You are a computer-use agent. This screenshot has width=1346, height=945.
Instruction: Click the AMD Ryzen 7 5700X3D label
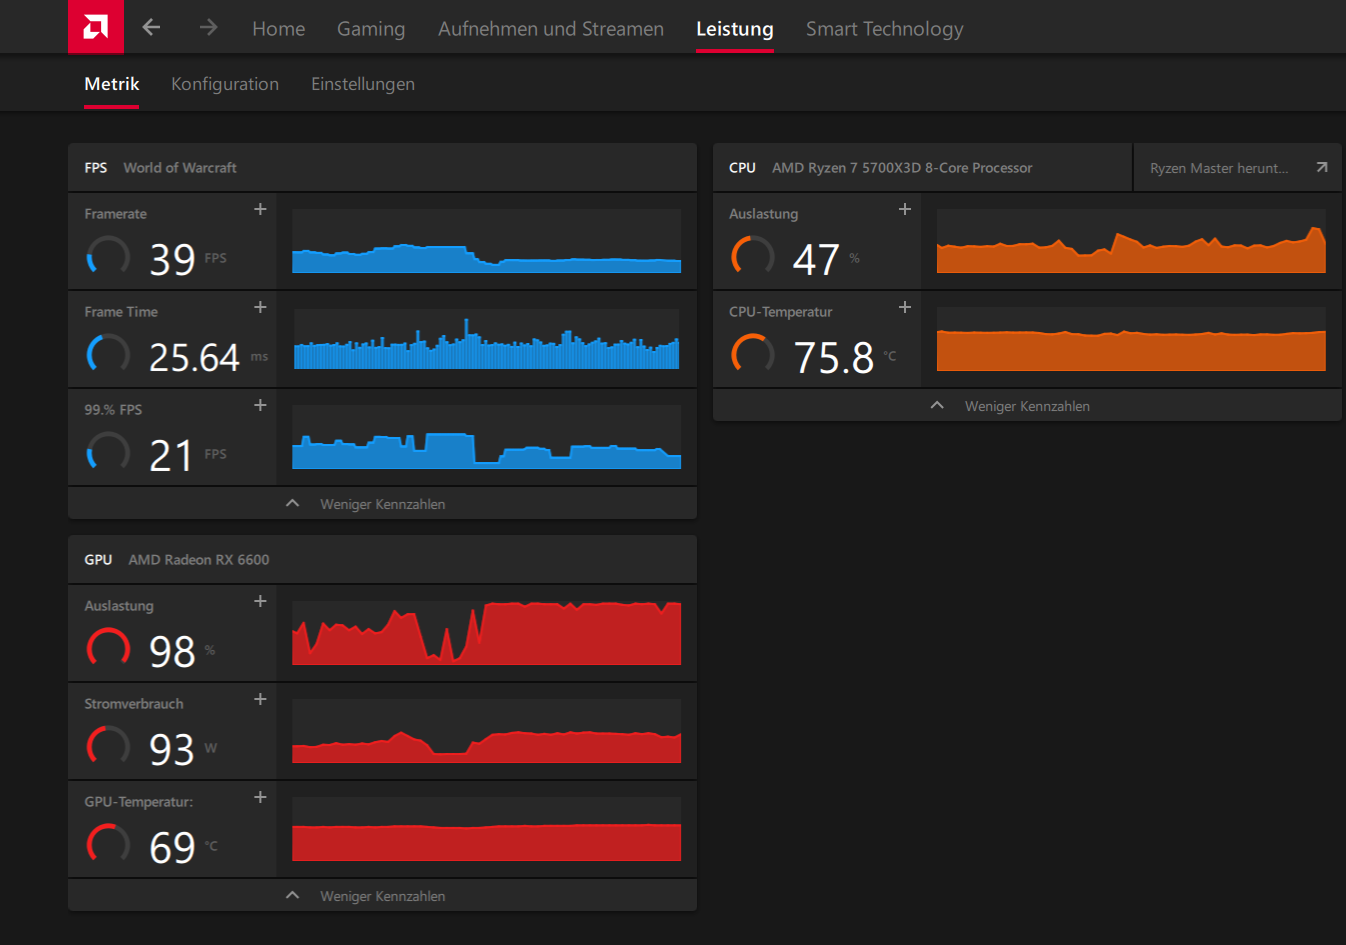[902, 168]
